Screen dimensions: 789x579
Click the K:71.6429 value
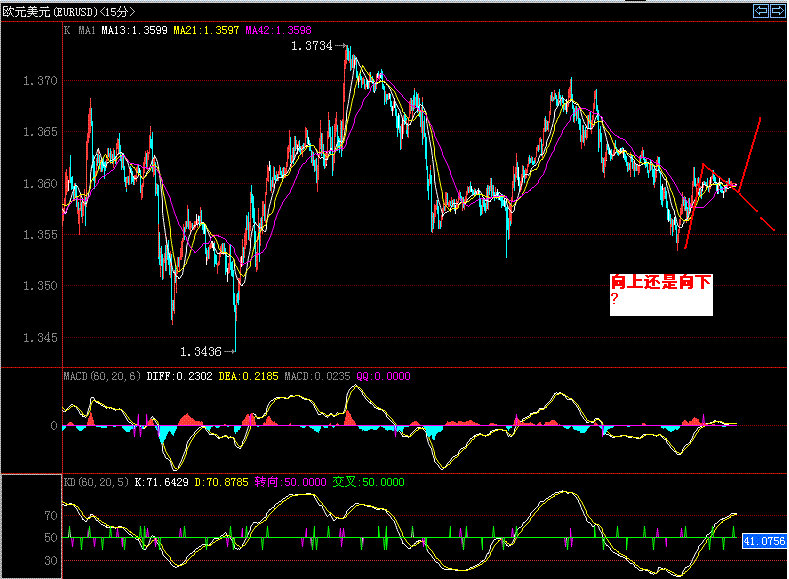[162, 482]
